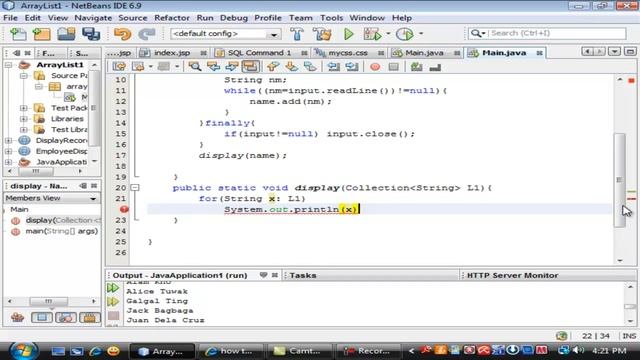Image resolution: width=640 pixels, height=360 pixels.
Task: Switch to the SQL Command 1 tab
Action: point(260,53)
